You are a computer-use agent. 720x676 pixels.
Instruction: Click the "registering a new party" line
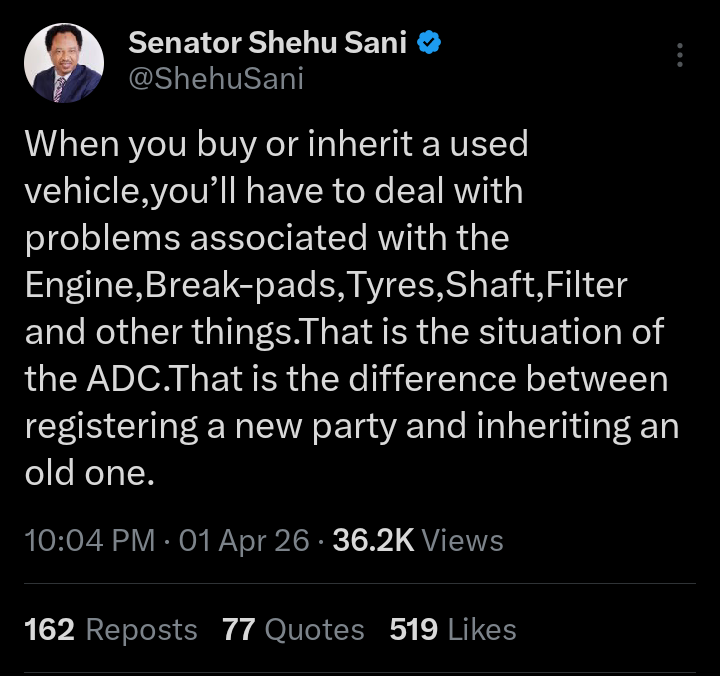pyautogui.click(x=352, y=427)
